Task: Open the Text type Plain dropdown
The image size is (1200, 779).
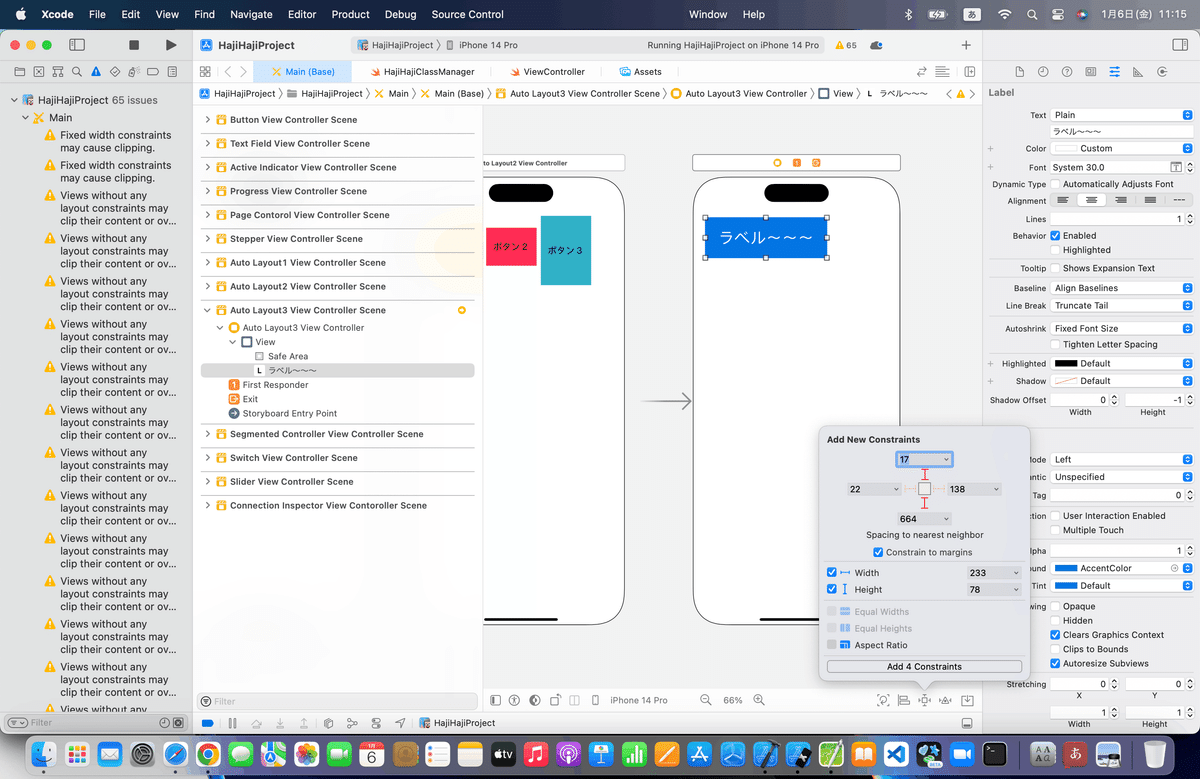Action: pyautogui.click(x=1122, y=115)
